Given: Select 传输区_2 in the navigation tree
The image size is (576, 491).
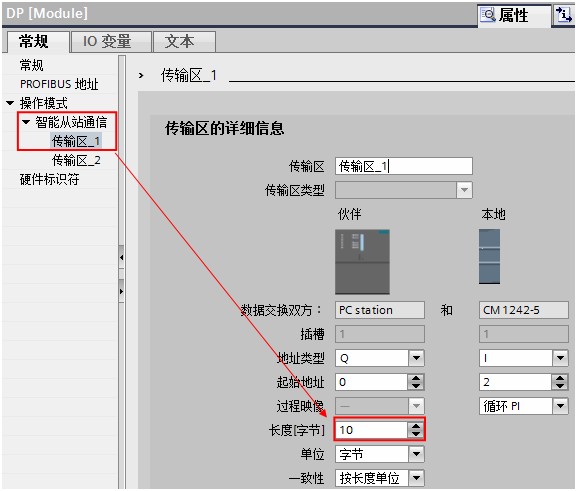Looking at the screenshot, I should [76, 160].
